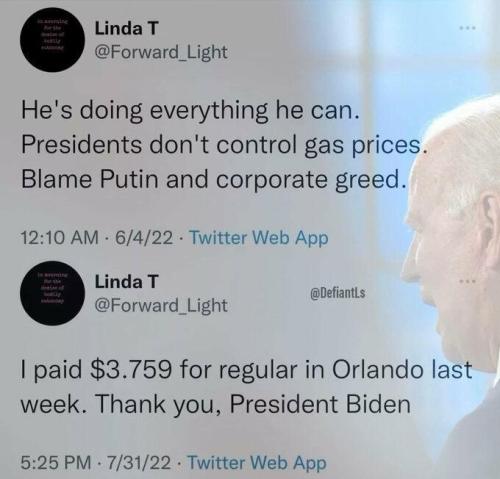
Task: Open Twitter Web App link beside 6/4/22
Action: coord(259,238)
